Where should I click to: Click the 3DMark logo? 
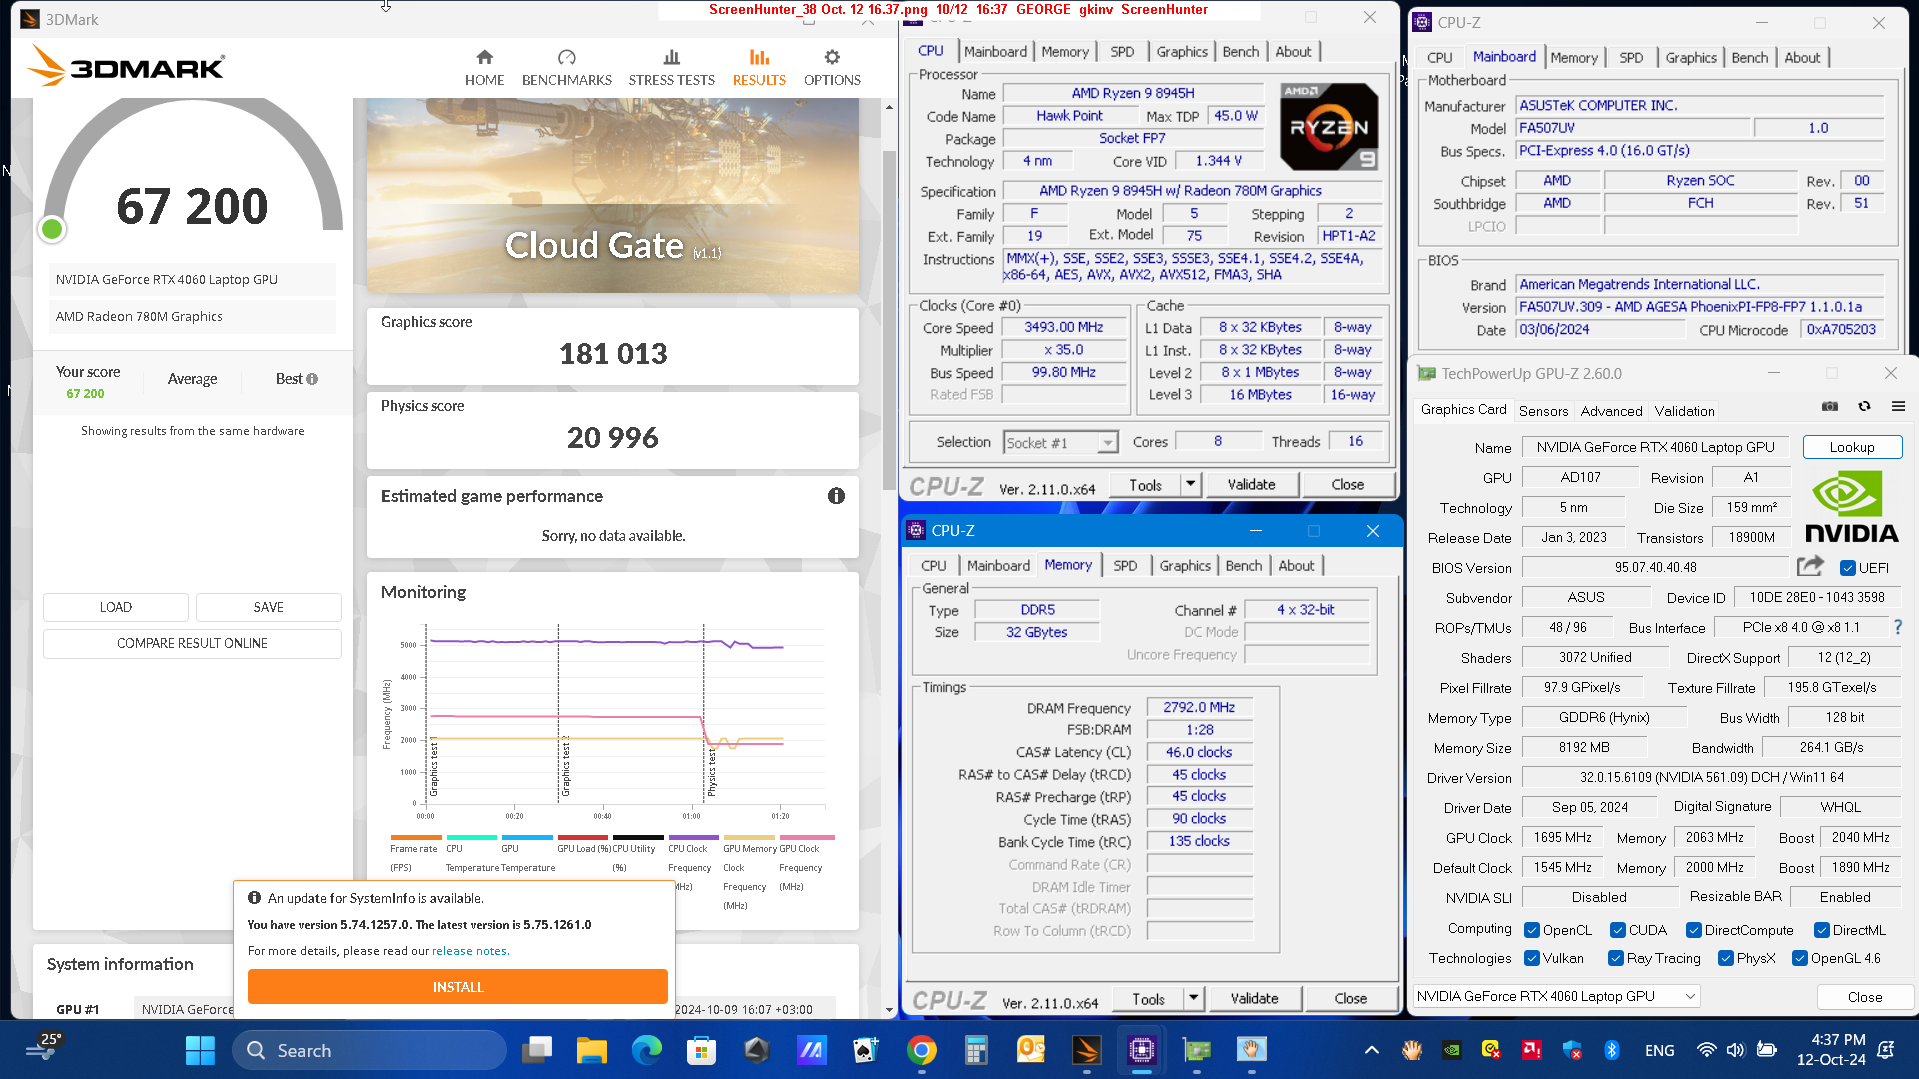click(126, 66)
